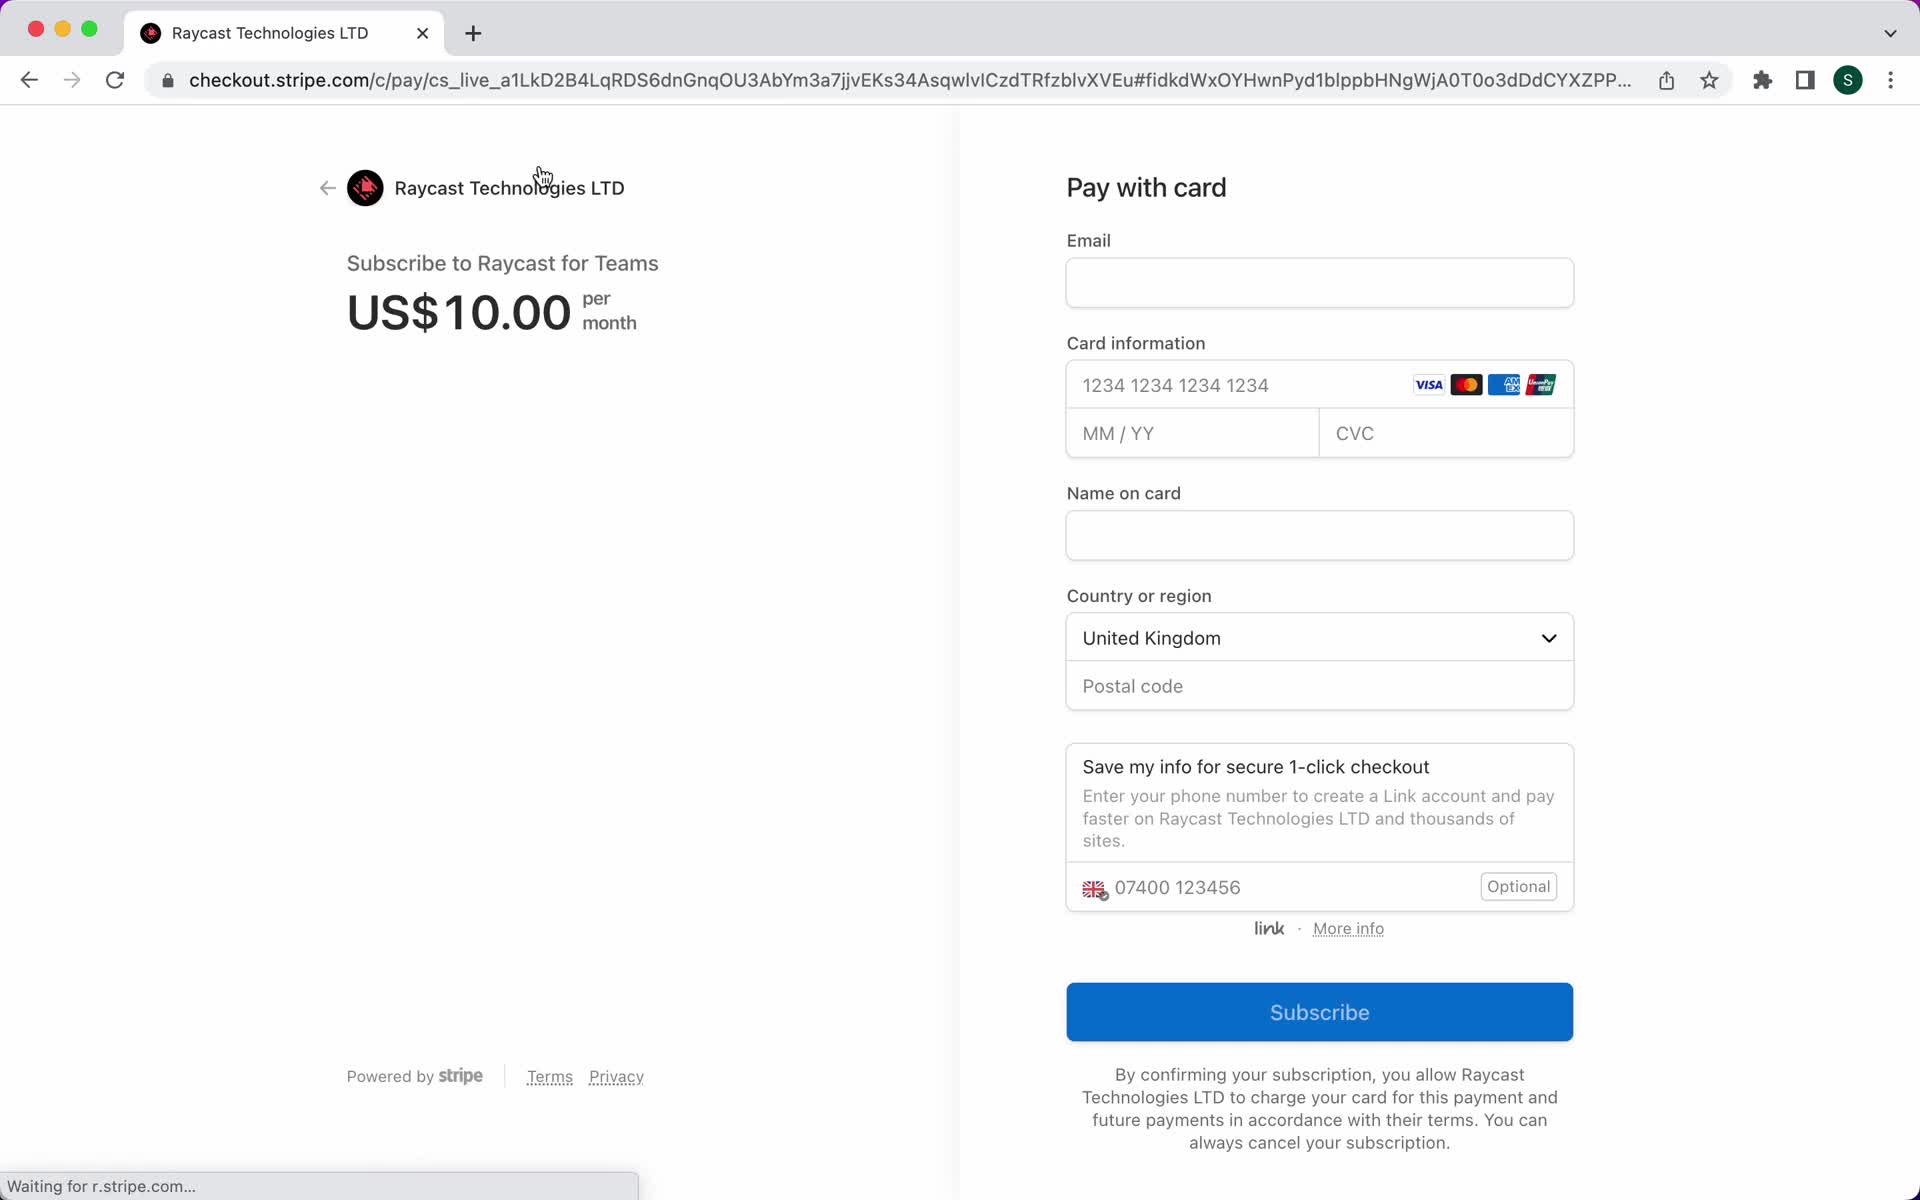Click the Terms link in footer
Image resolution: width=1920 pixels, height=1200 pixels.
(550, 1076)
